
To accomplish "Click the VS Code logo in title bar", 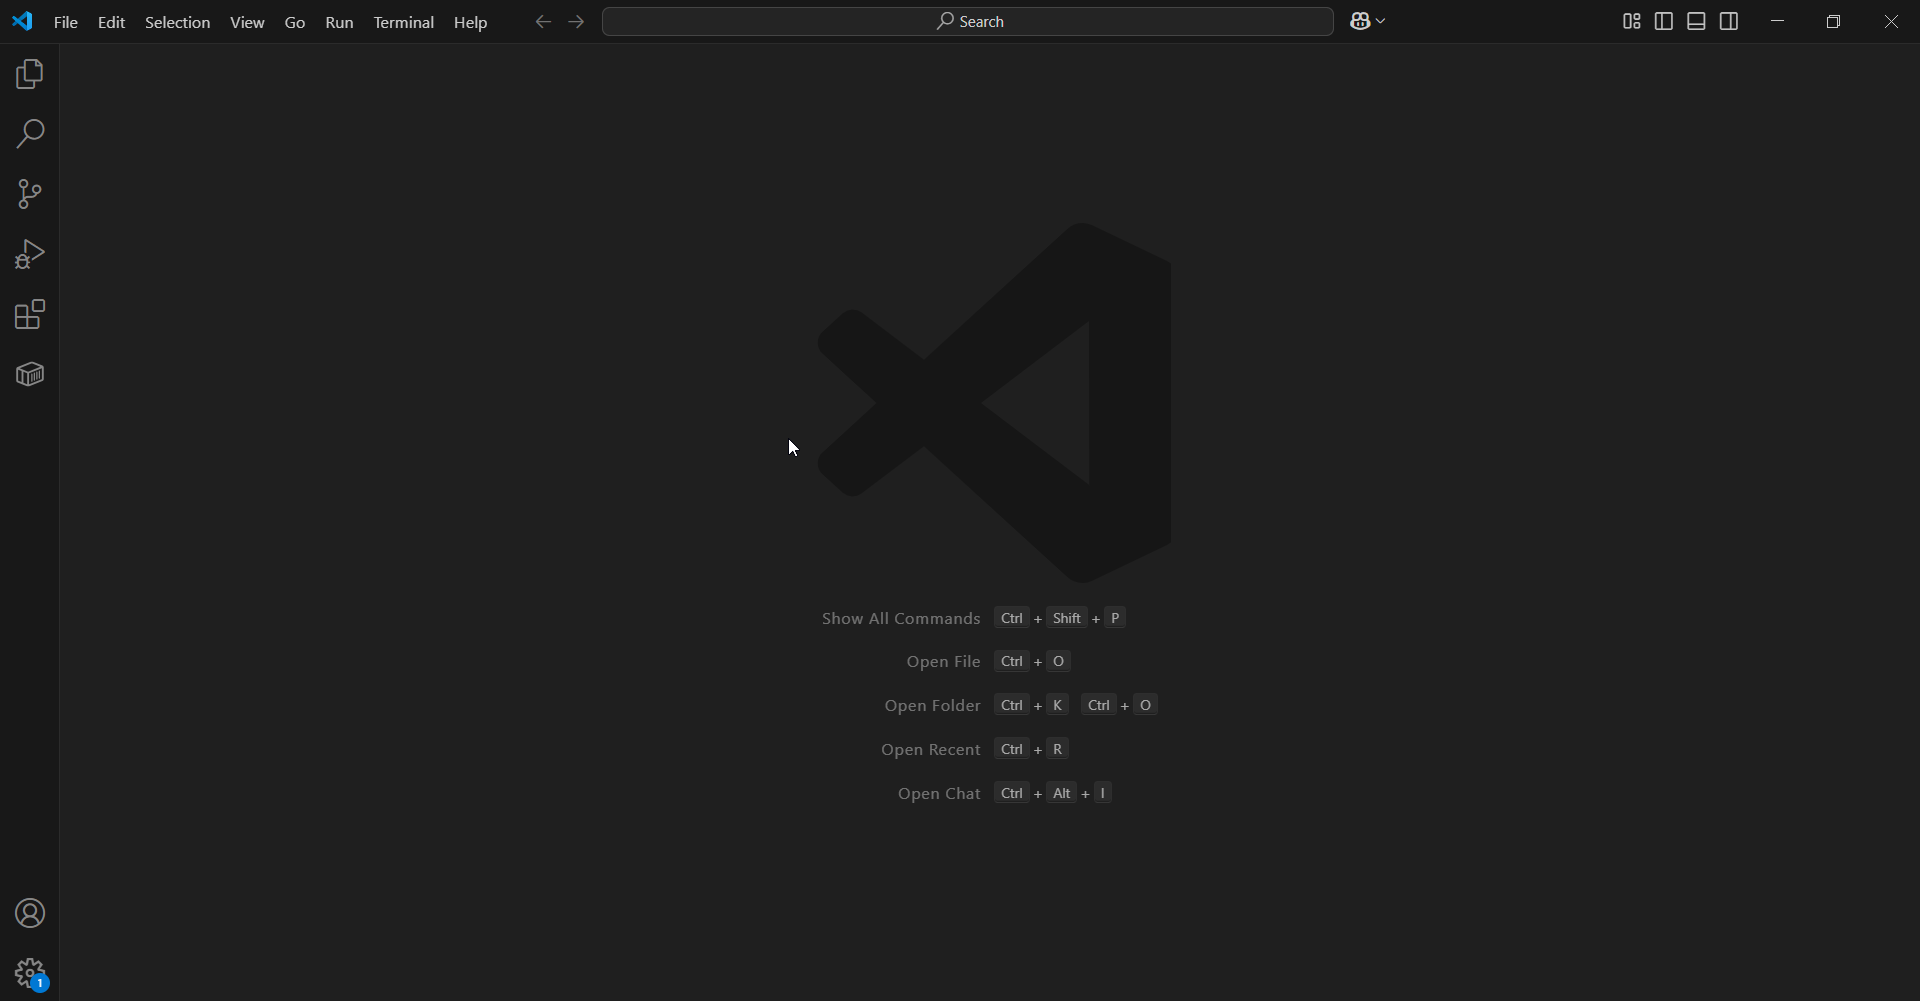I will coord(22,21).
